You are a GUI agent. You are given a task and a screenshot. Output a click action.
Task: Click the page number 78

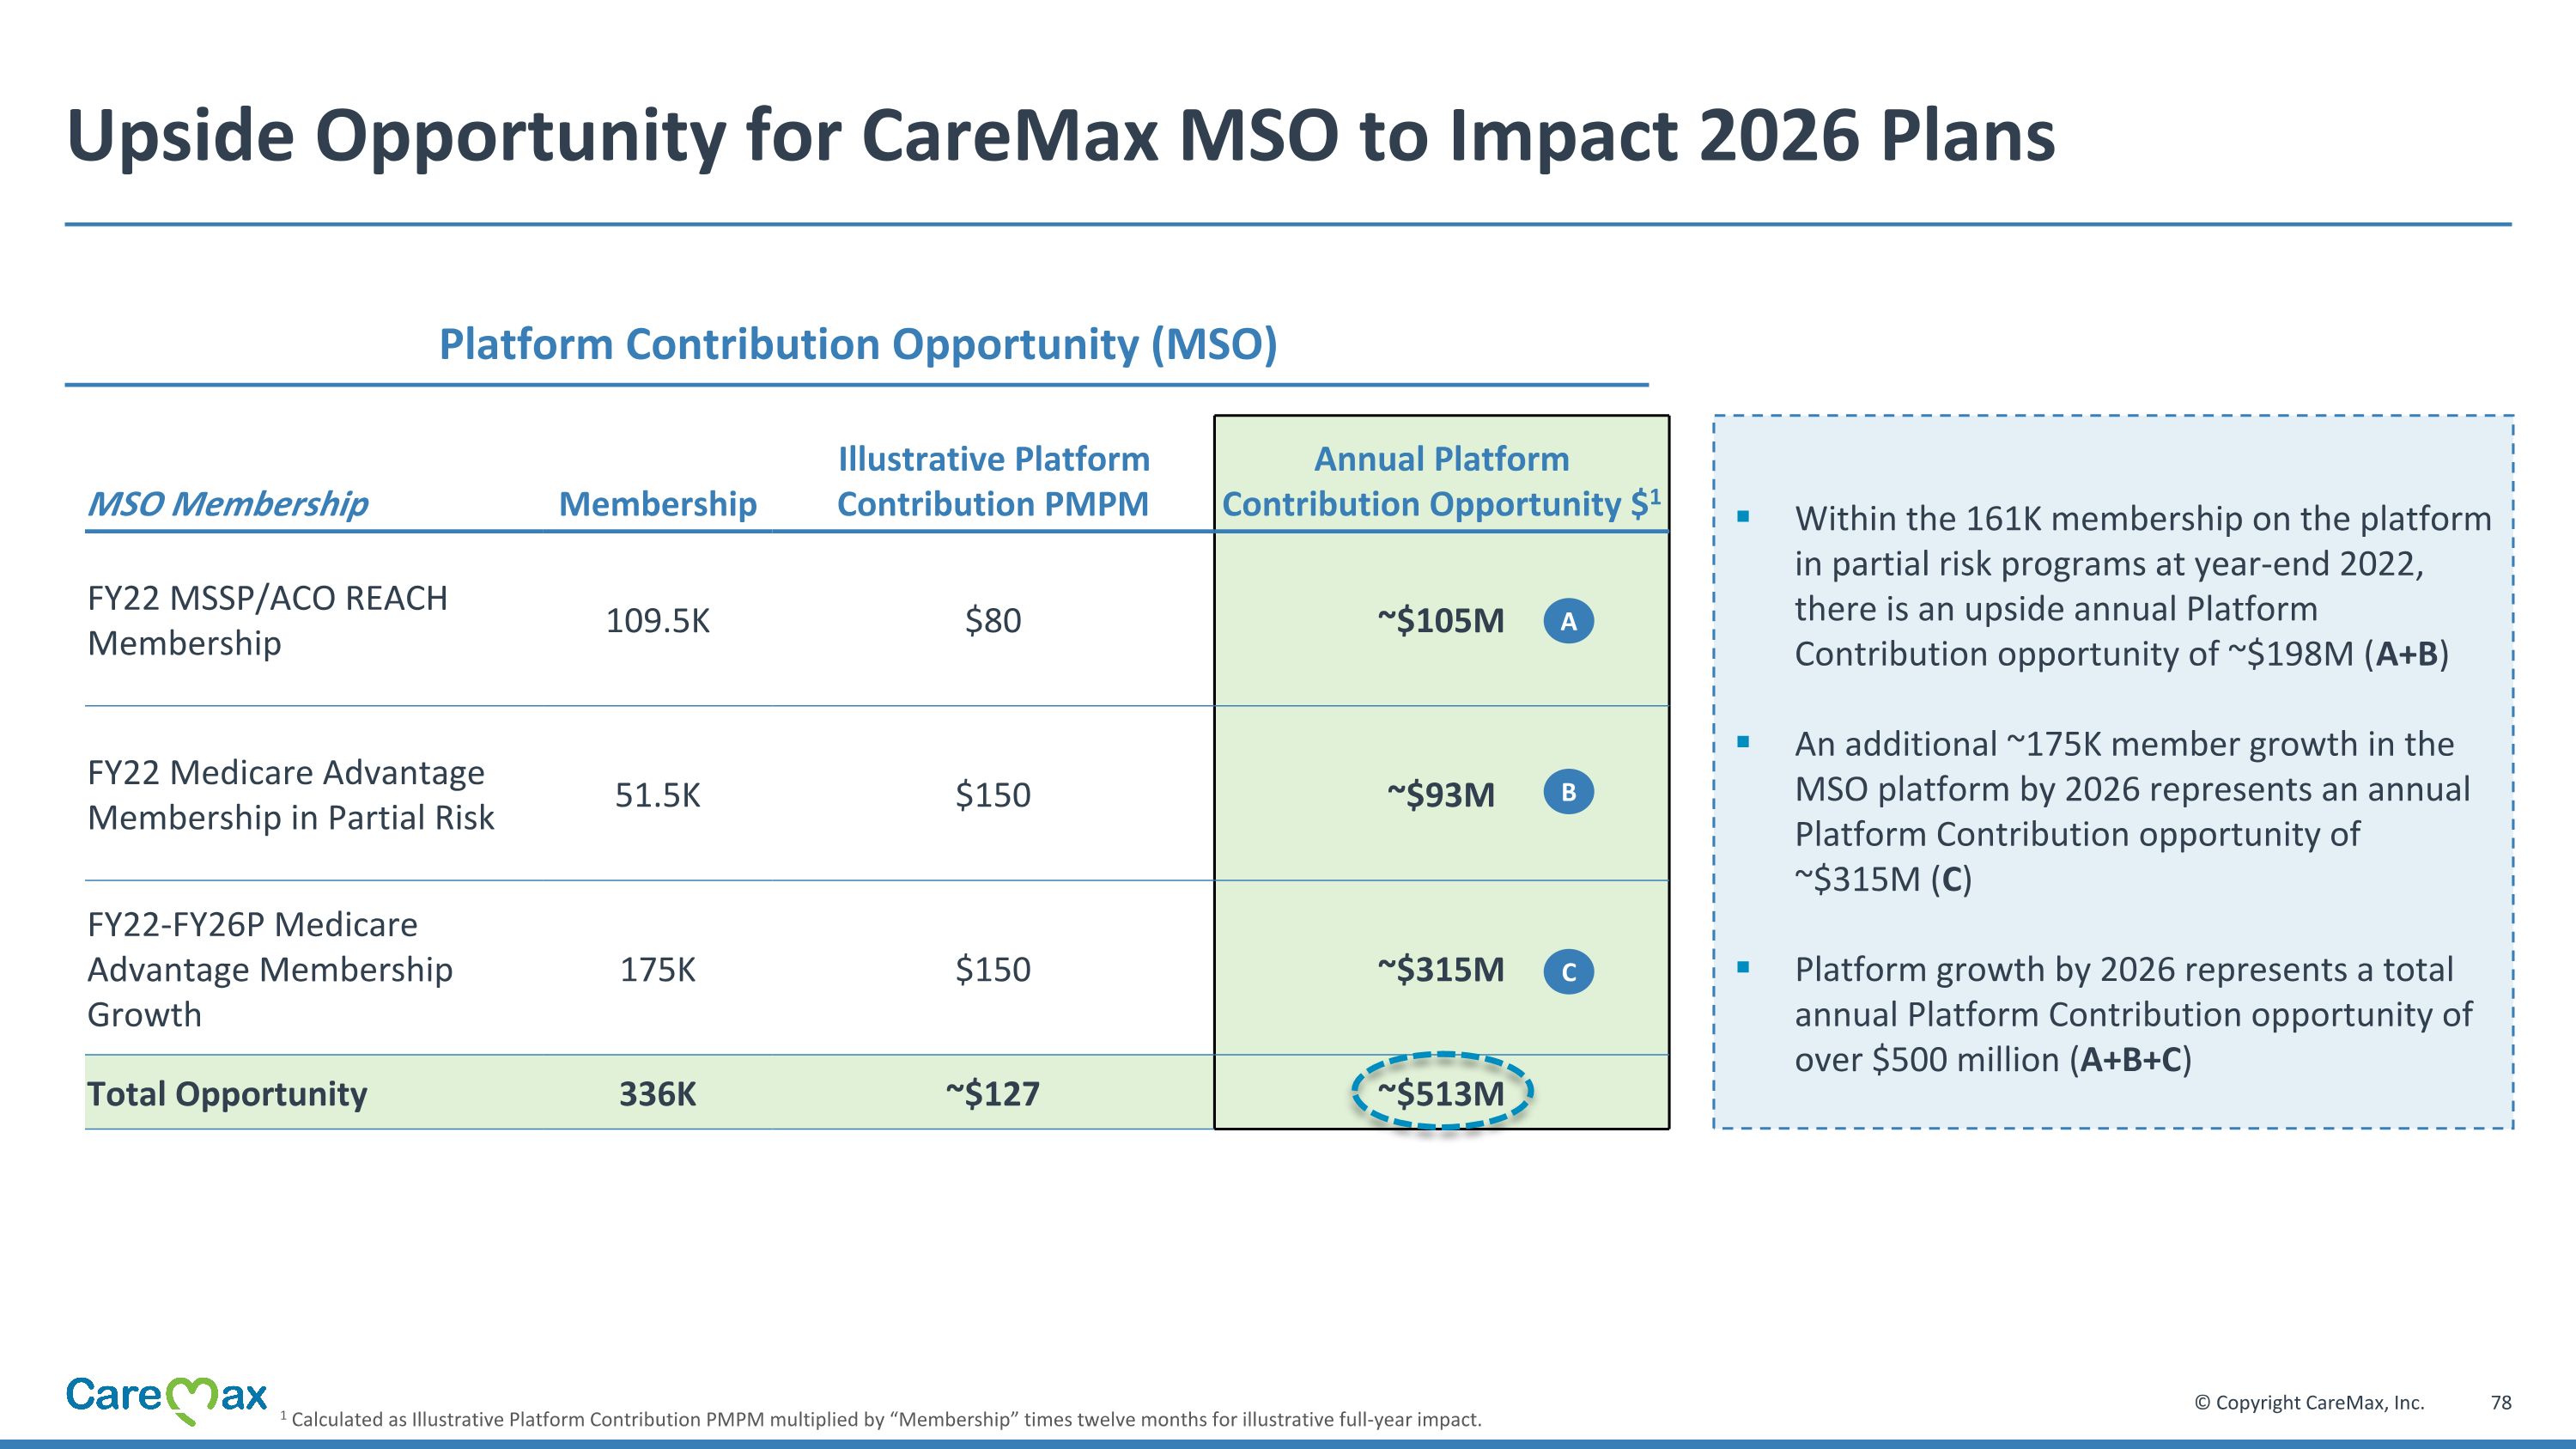[2501, 1402]
